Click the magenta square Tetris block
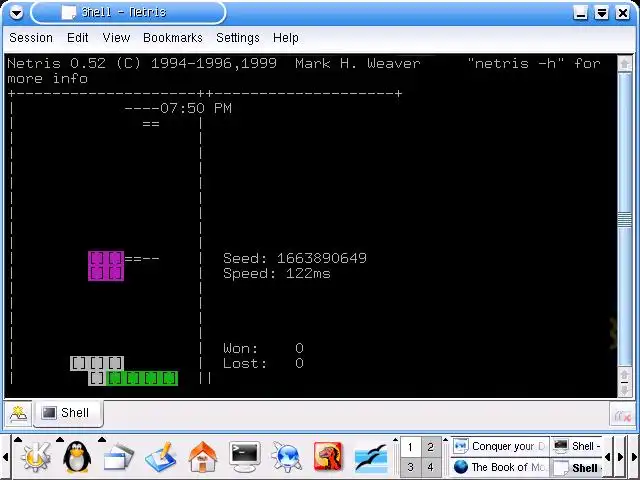This screenshot has width=640, height=480. (x=106, y=266)
